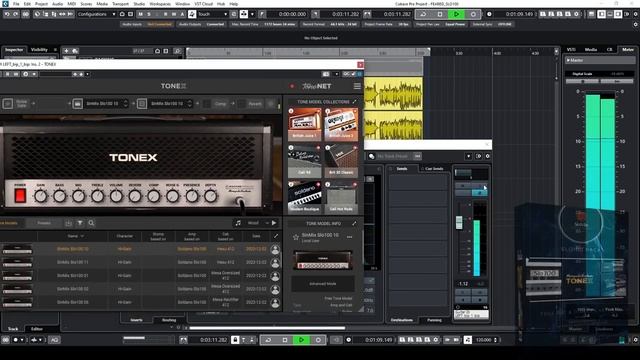Click the Redo icon in Cubase toolbar
Image resolution: width=640 pixels, height=360 pixels.
coord(16,14)
